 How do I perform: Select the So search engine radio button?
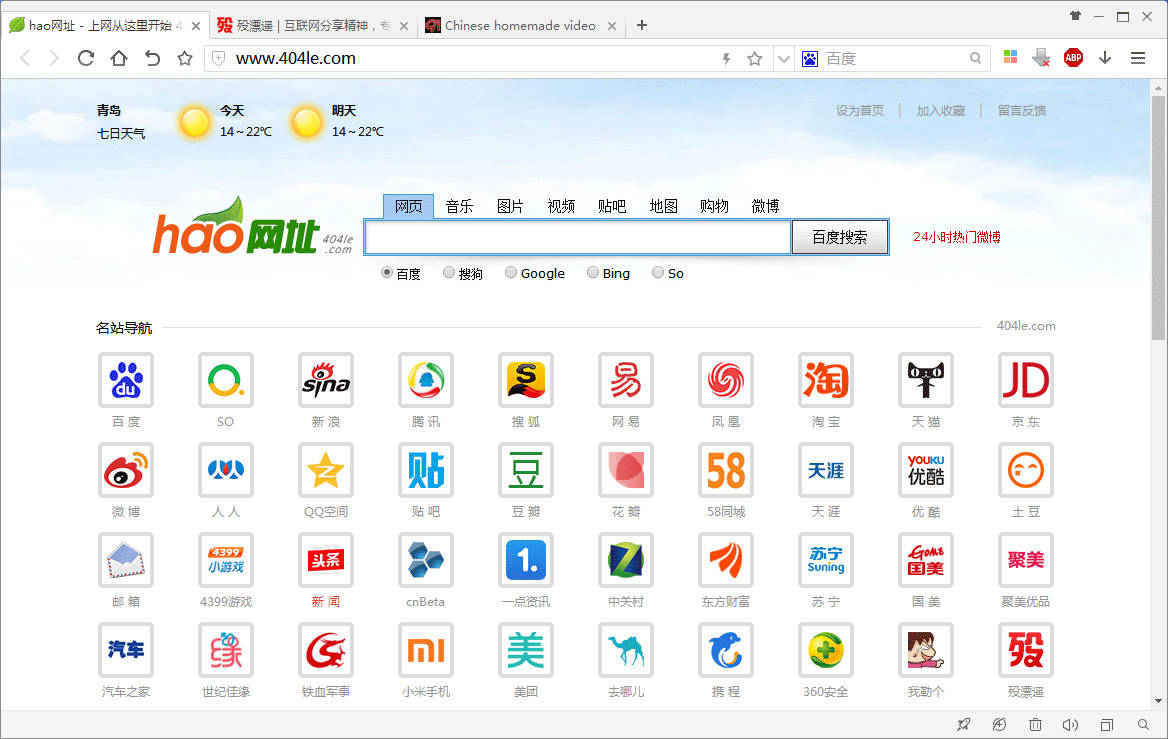[658, 273]
